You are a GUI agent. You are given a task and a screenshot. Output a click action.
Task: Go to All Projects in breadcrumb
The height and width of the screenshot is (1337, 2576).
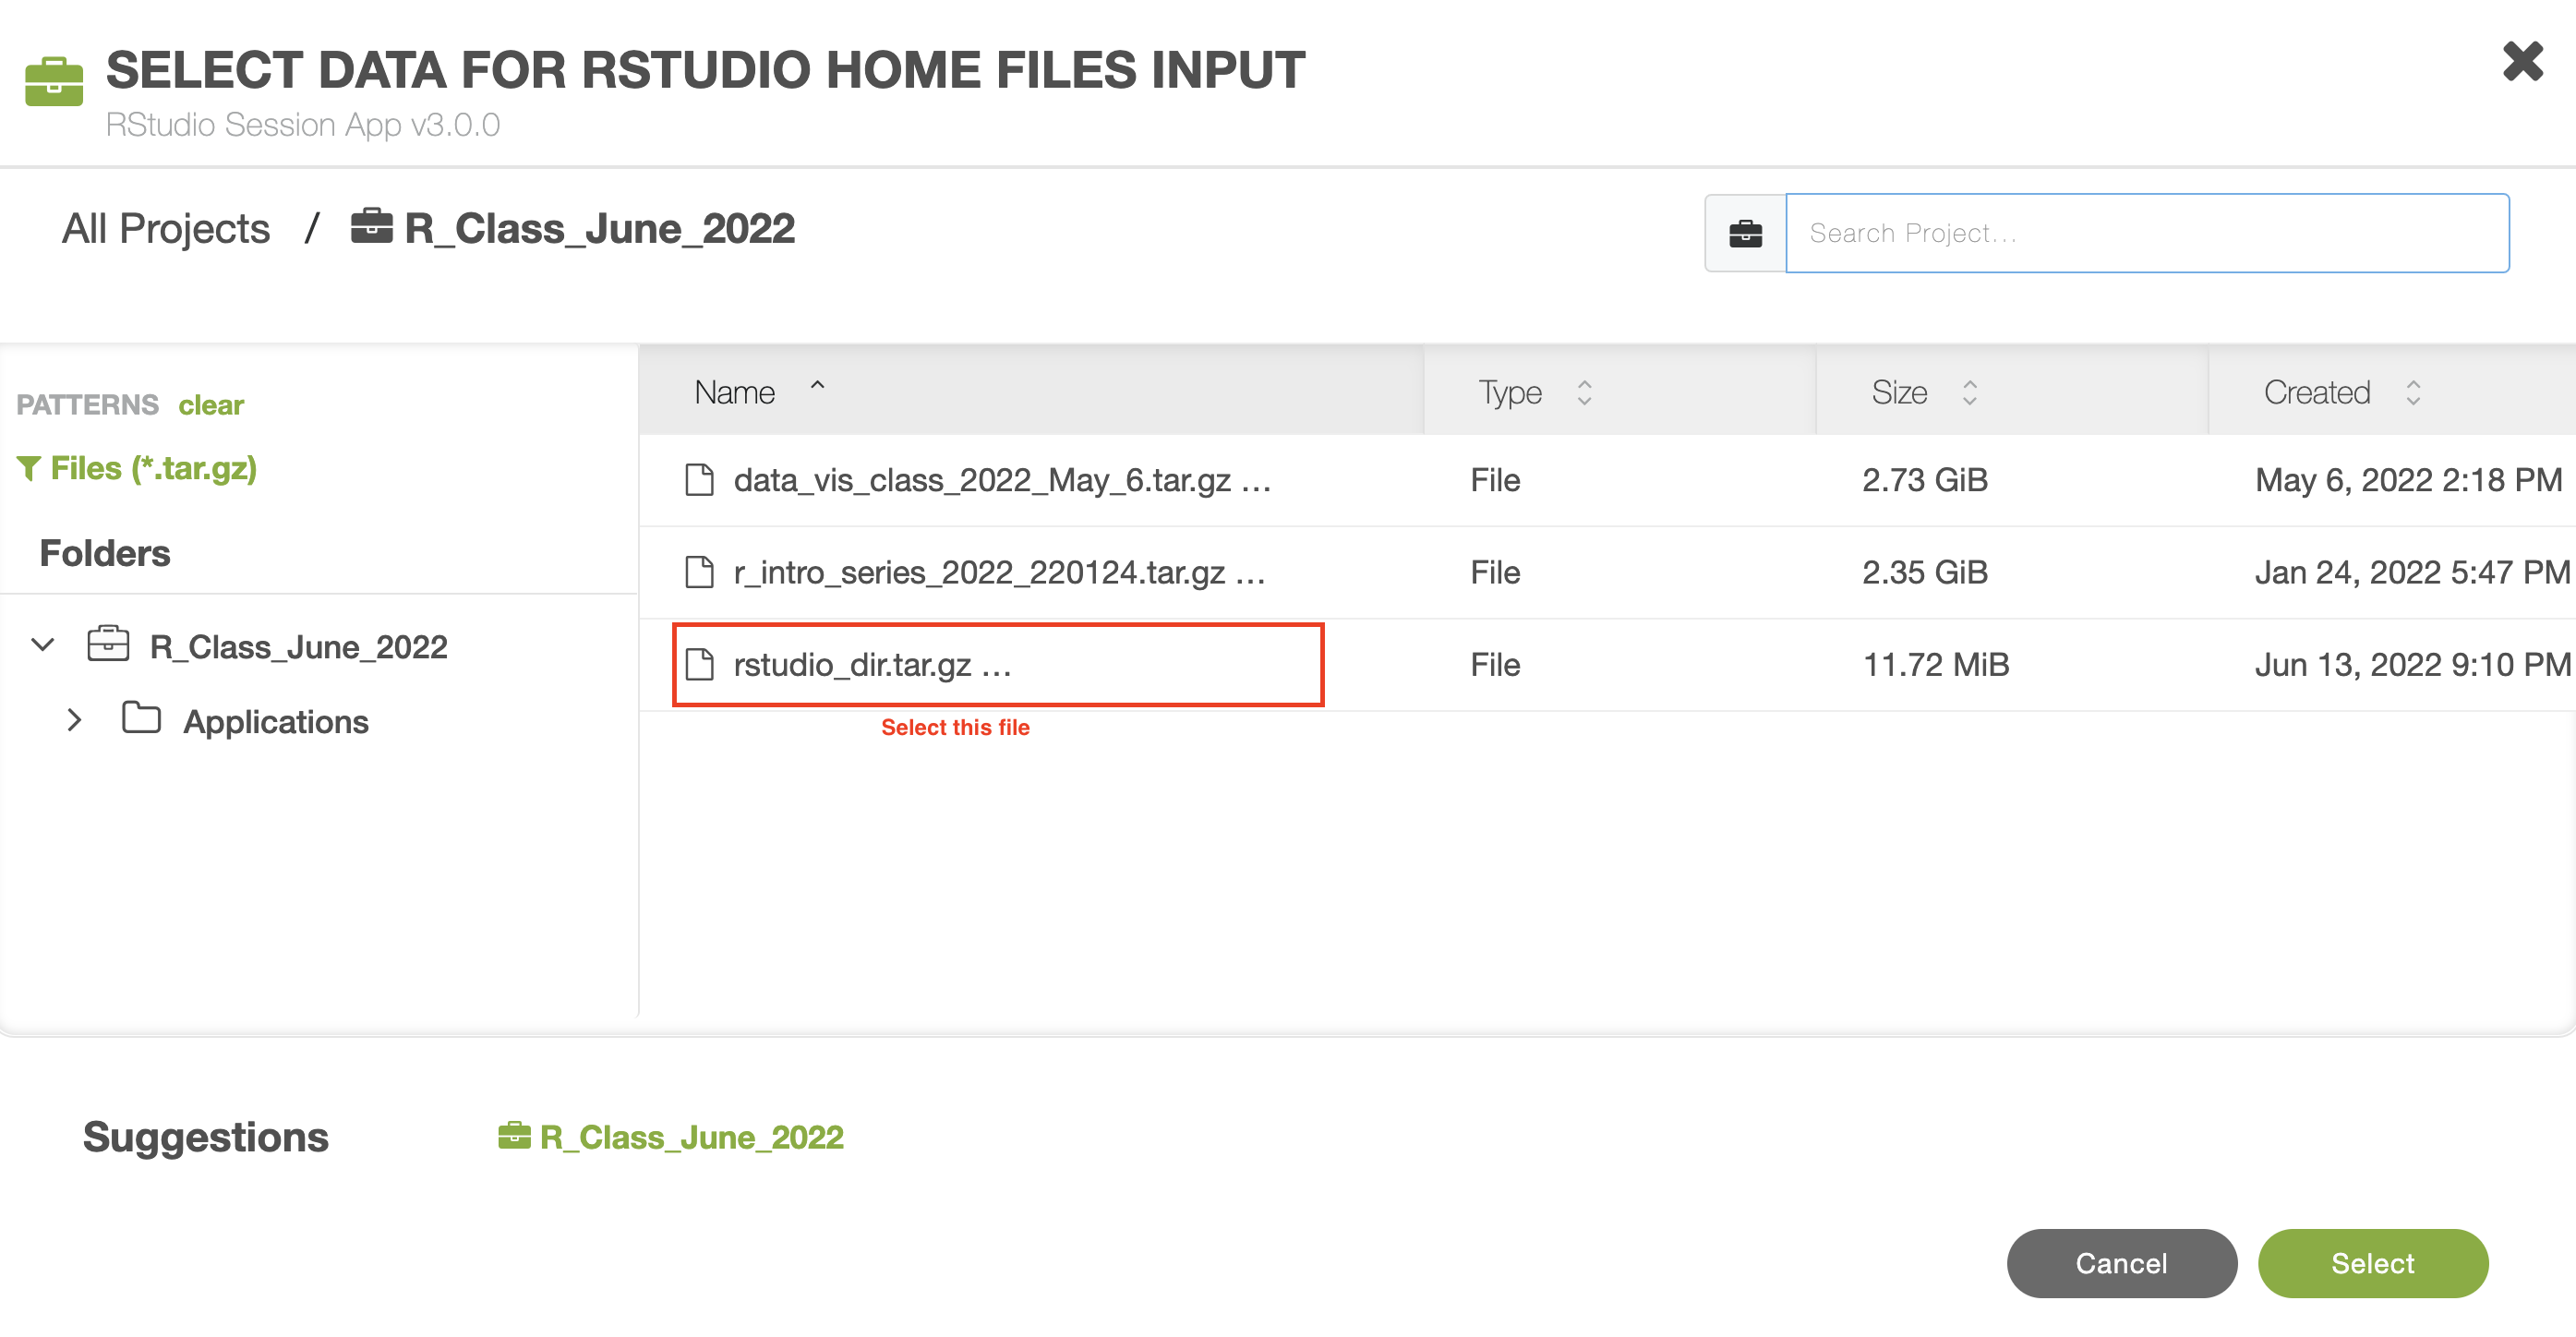[x=166, y=229]
